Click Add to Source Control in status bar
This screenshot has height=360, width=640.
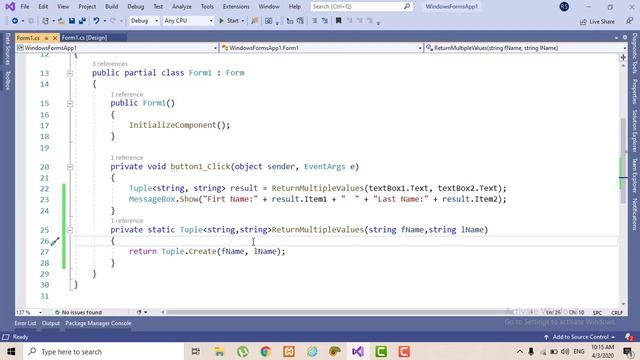pyautogui.click(x=579, y=337)
